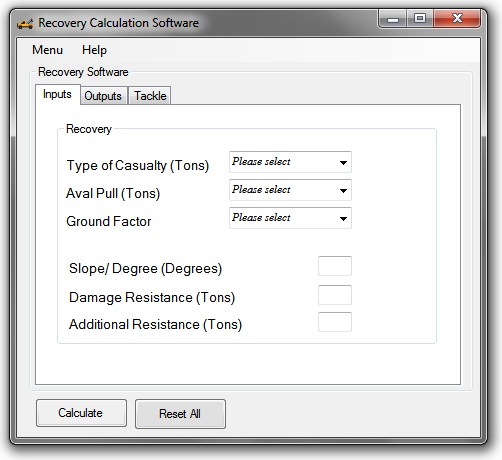The image size is (502, 460).
Task: Click the Calculate button
Action: [x=81, y=413]
